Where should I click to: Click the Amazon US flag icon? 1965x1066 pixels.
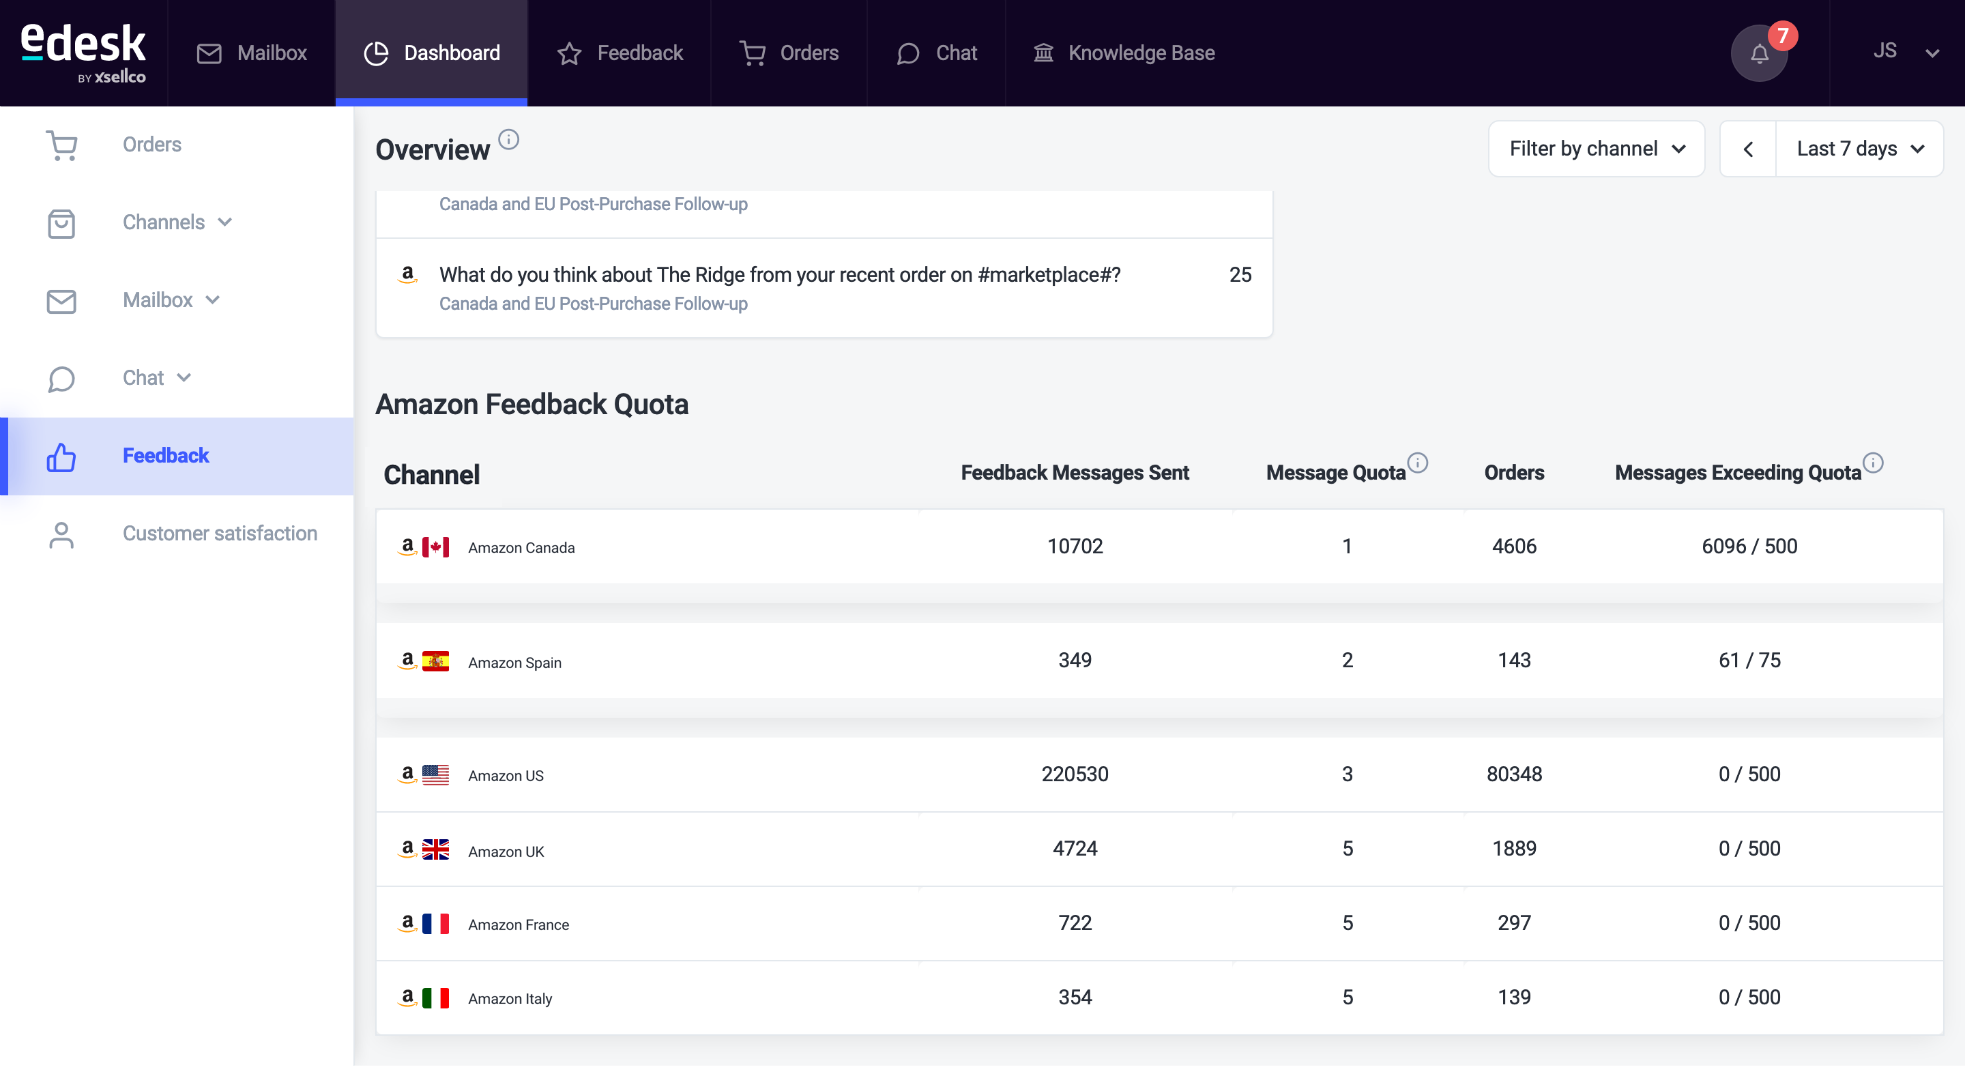(x=435, y=775)
